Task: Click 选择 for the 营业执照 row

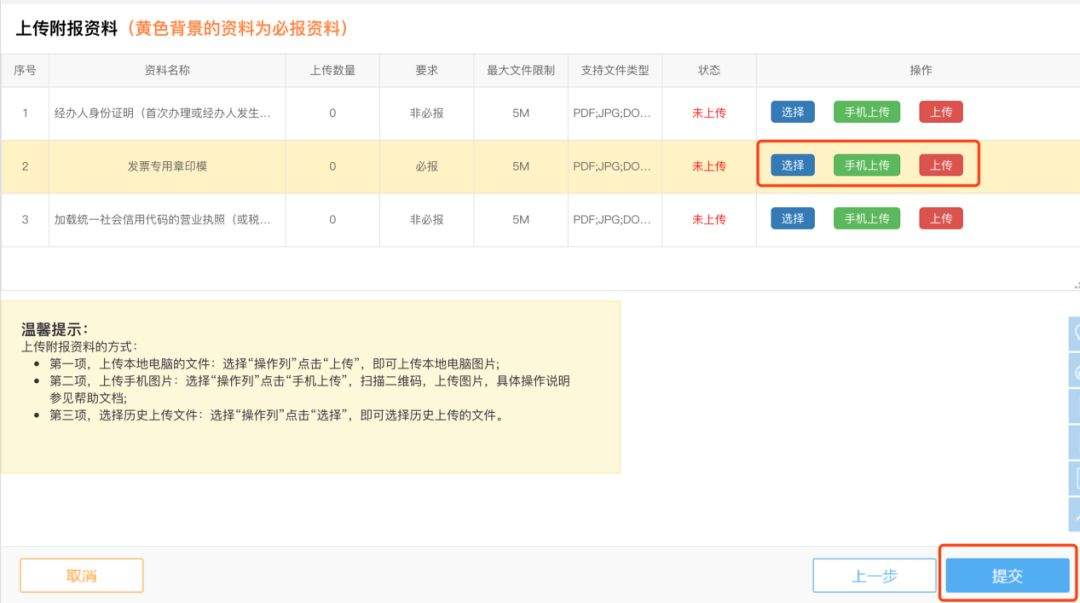Action: click(x=791, y=218)
